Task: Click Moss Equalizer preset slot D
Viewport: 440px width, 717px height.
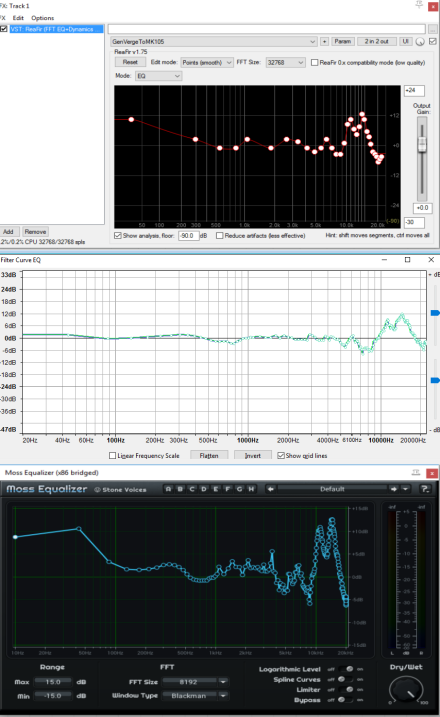Action: (x=204, y=489)
